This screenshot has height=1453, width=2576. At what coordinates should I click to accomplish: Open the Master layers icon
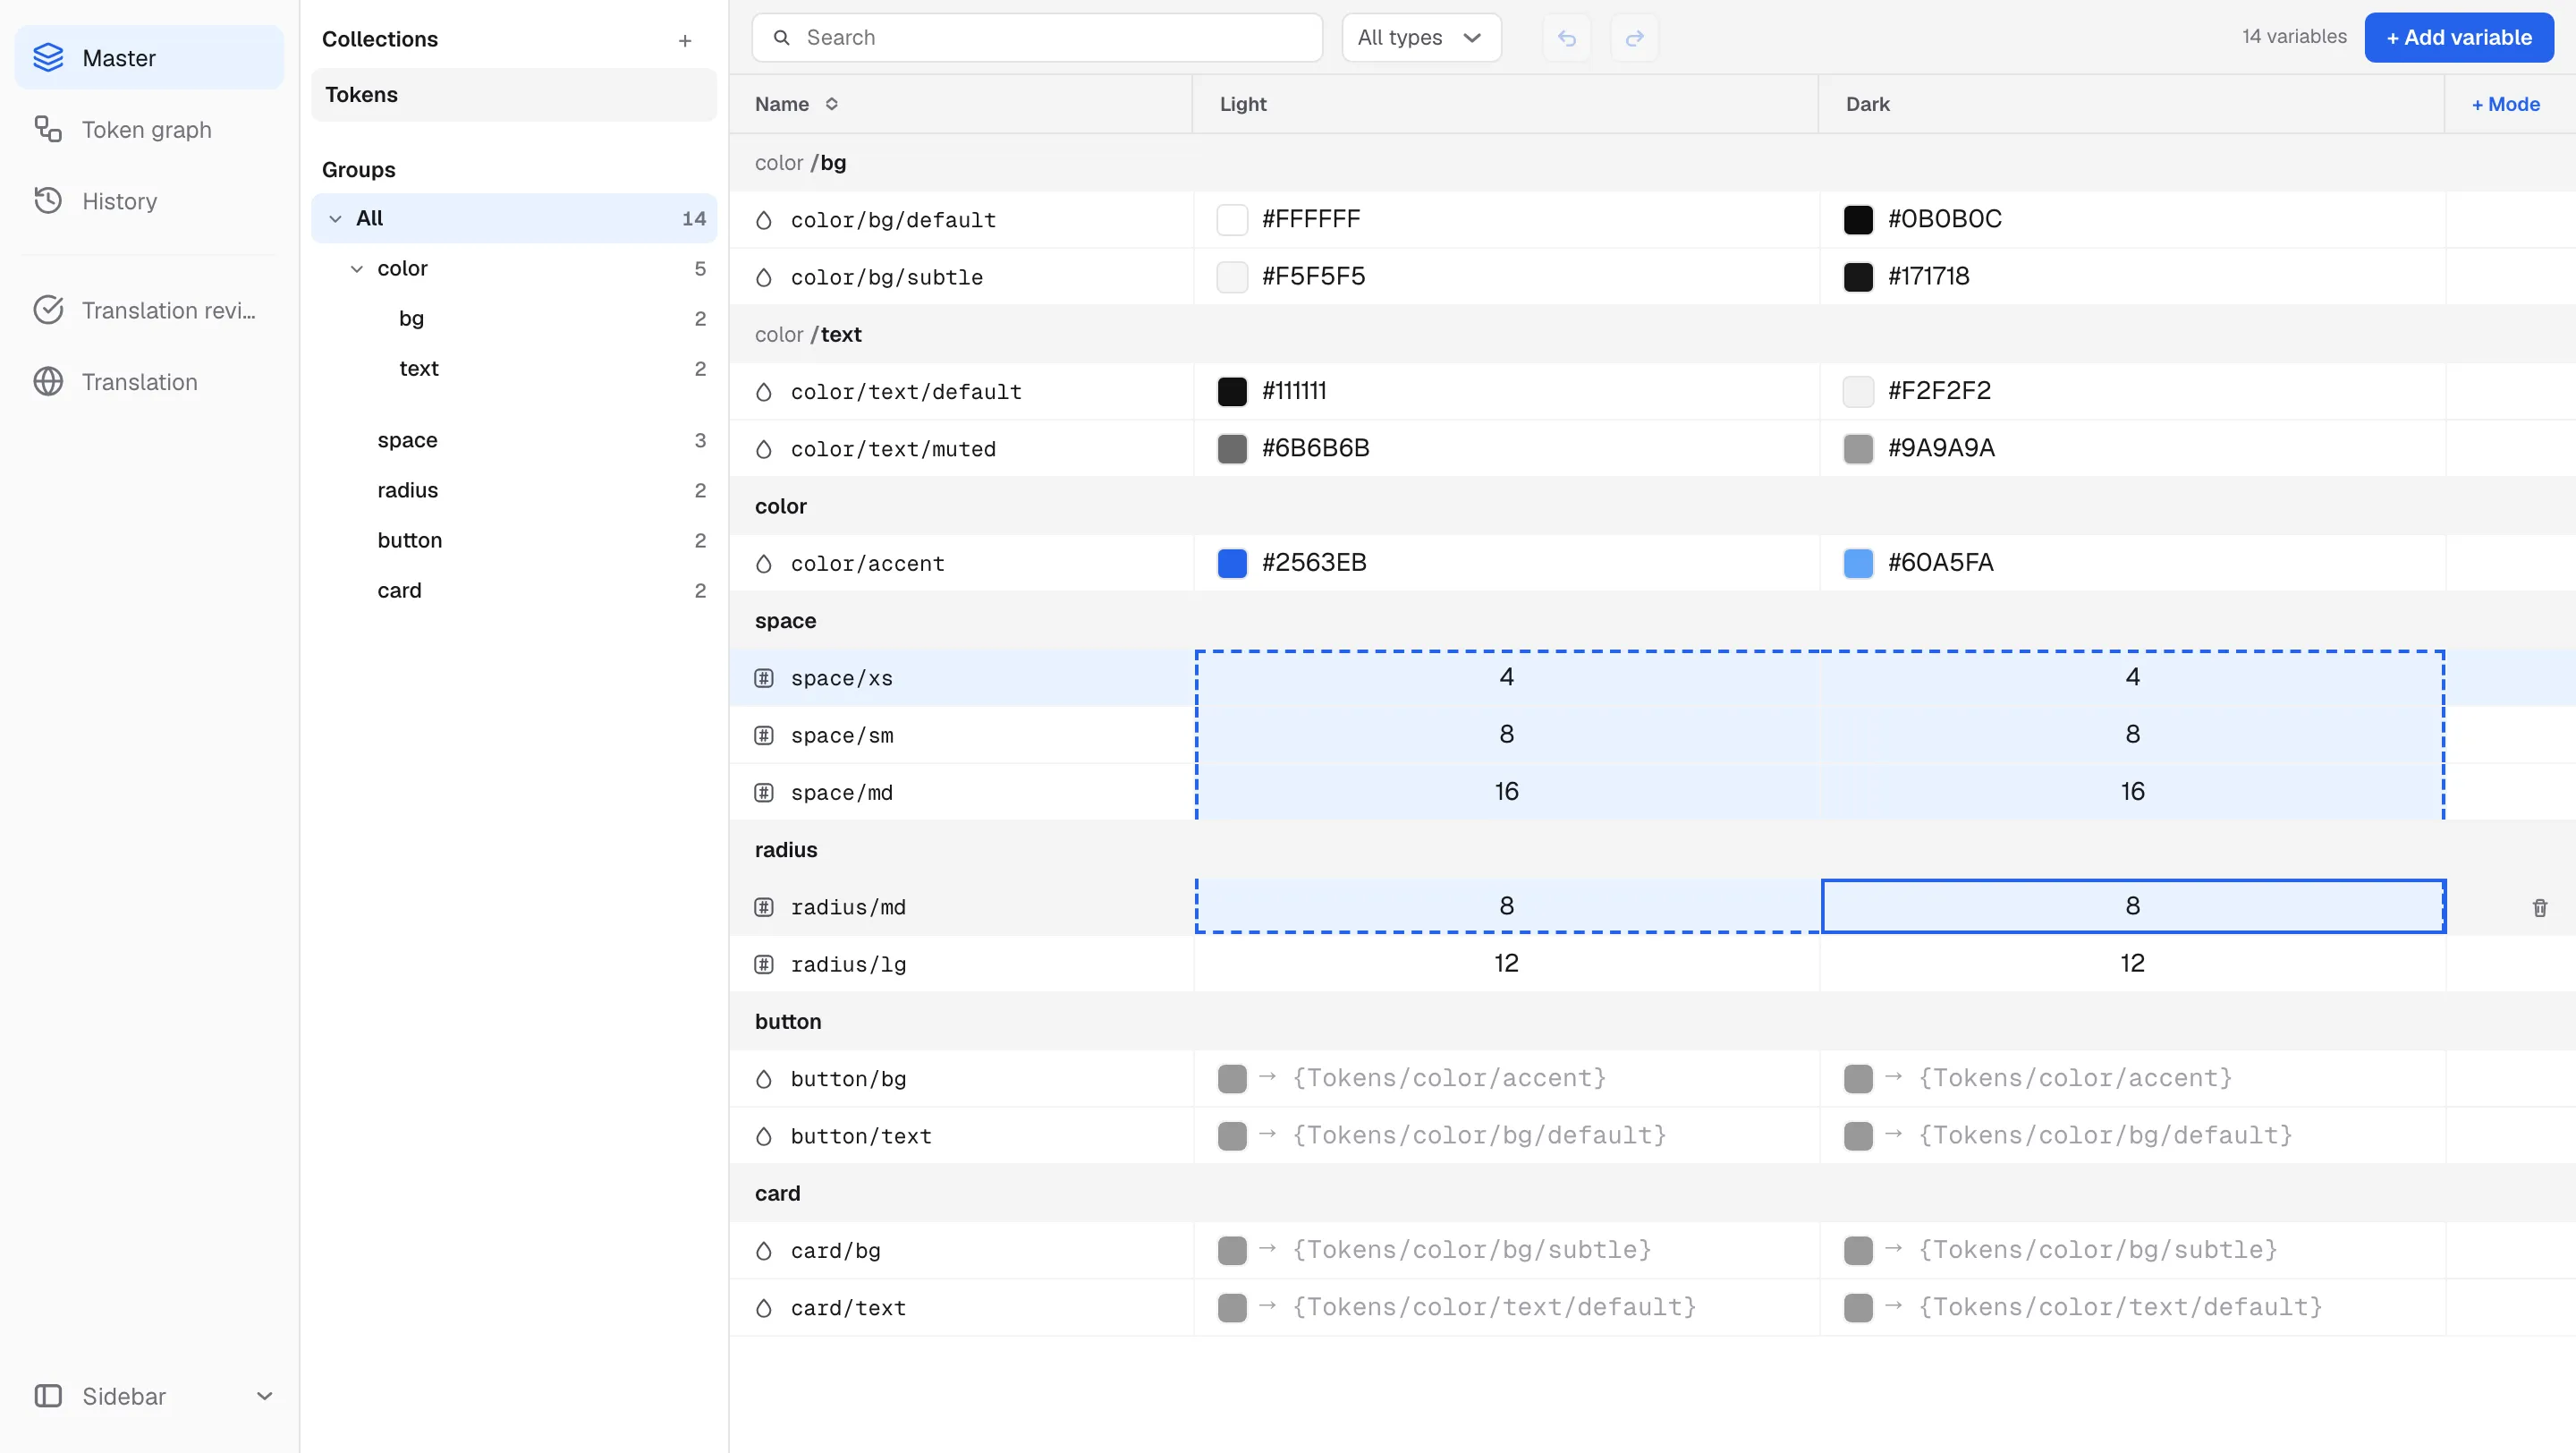pyautogui.click(x=48, y=58)
